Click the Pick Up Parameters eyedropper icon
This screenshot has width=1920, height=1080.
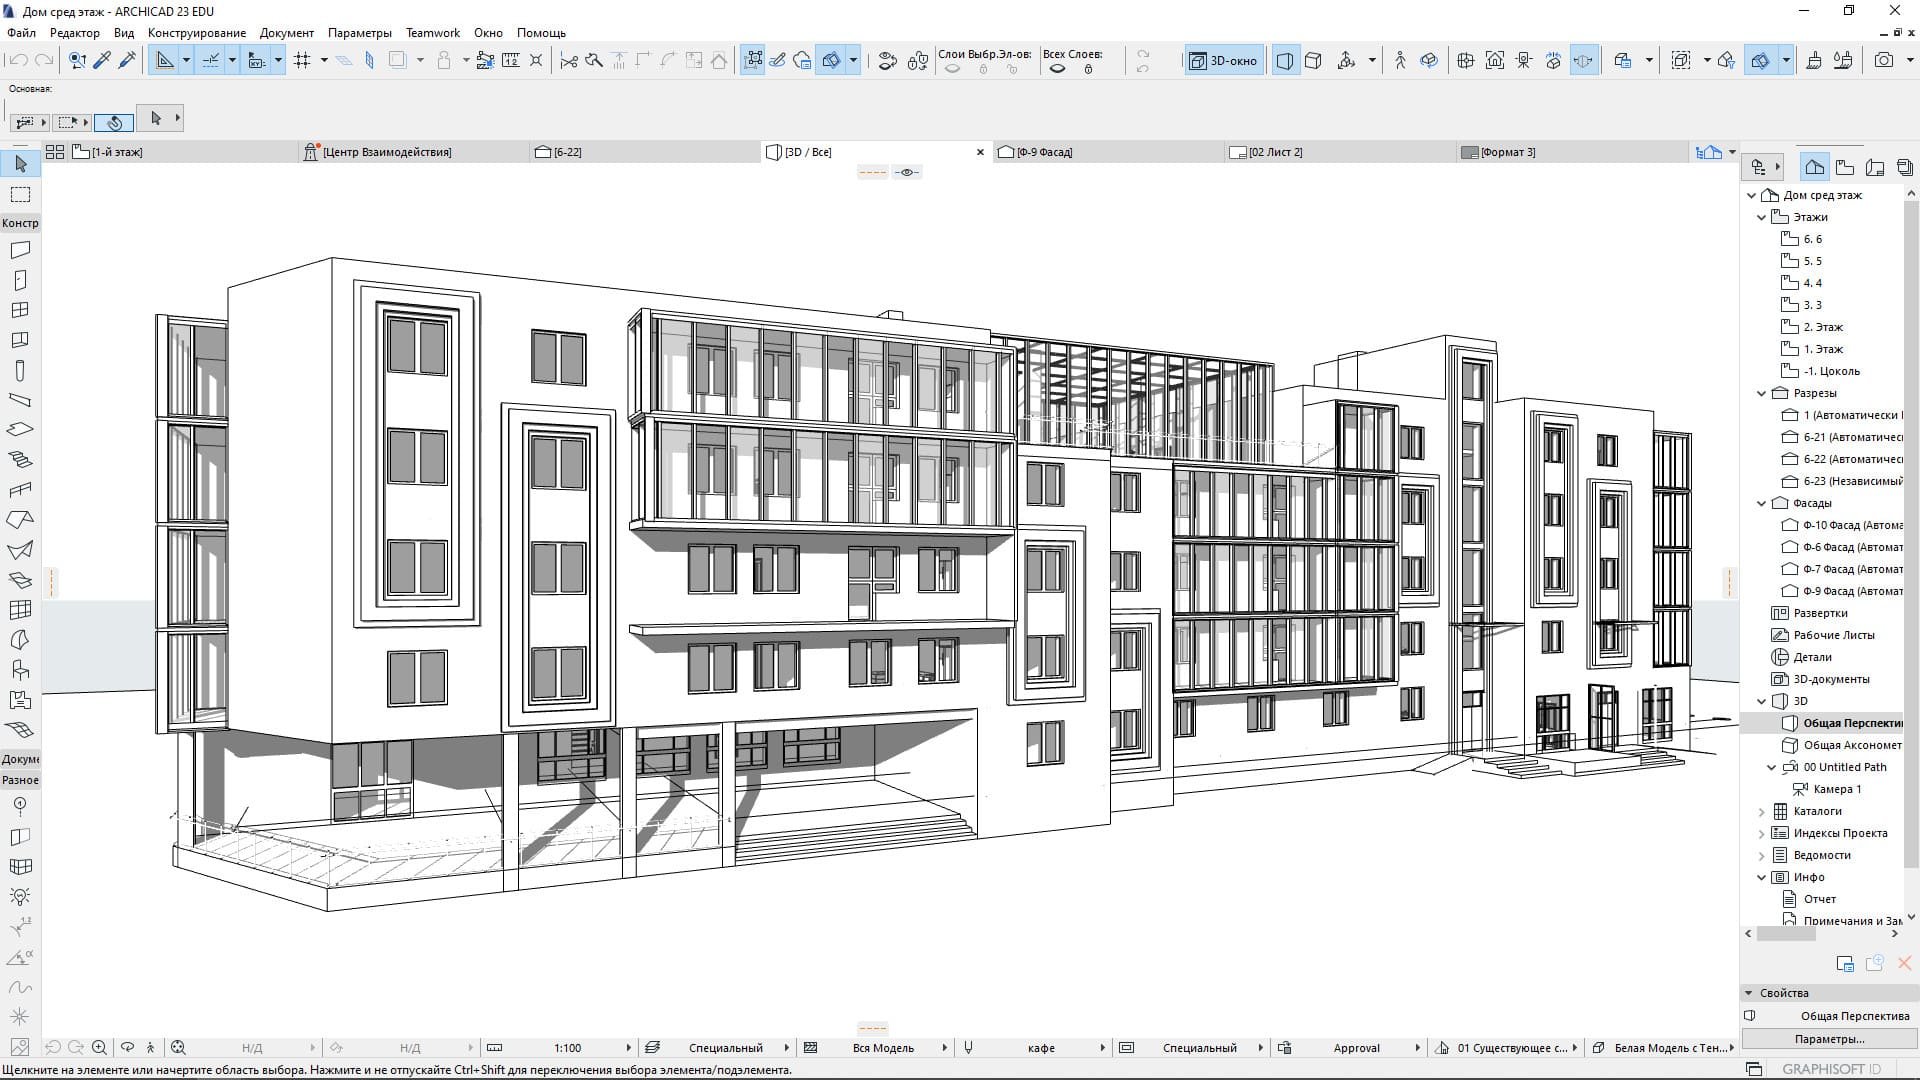tap(102, 60)
